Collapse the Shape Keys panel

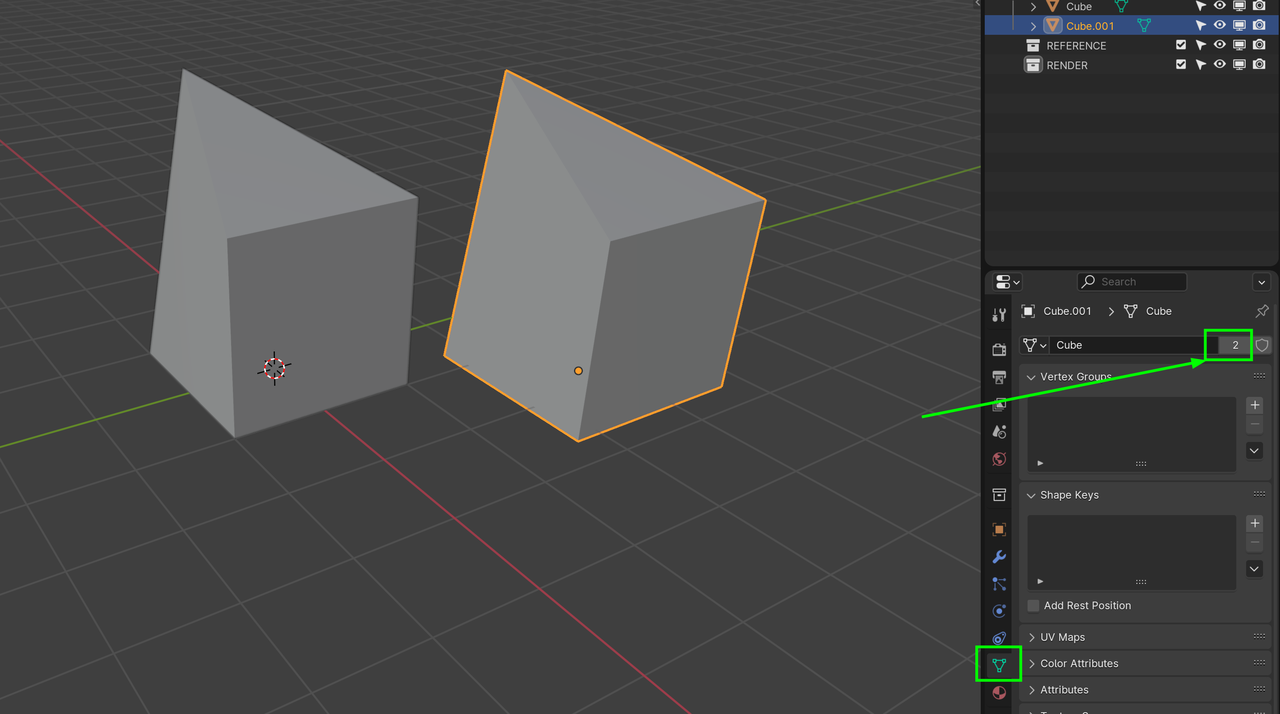tap(1031, 495)
